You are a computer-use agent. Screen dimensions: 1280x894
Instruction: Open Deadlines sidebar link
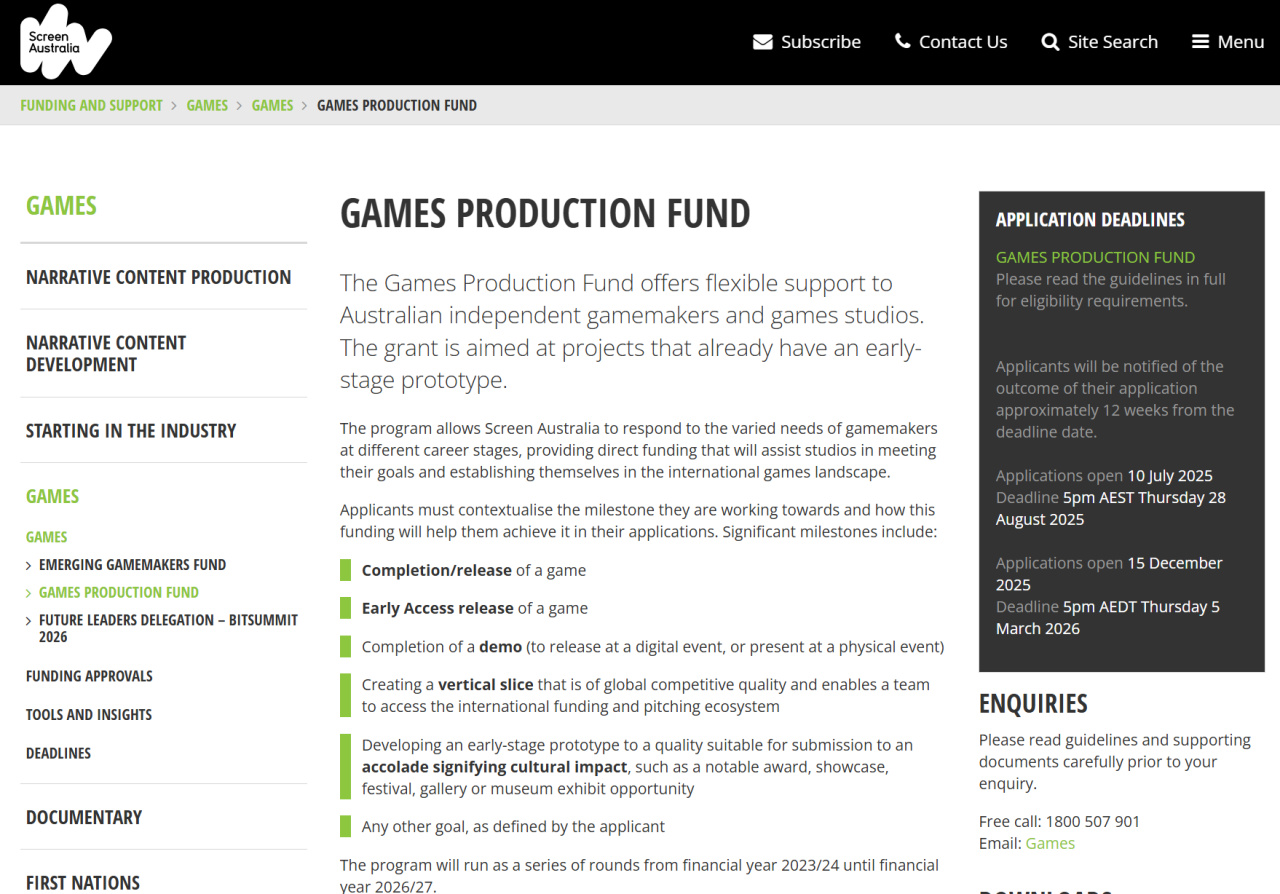(58, 753)
